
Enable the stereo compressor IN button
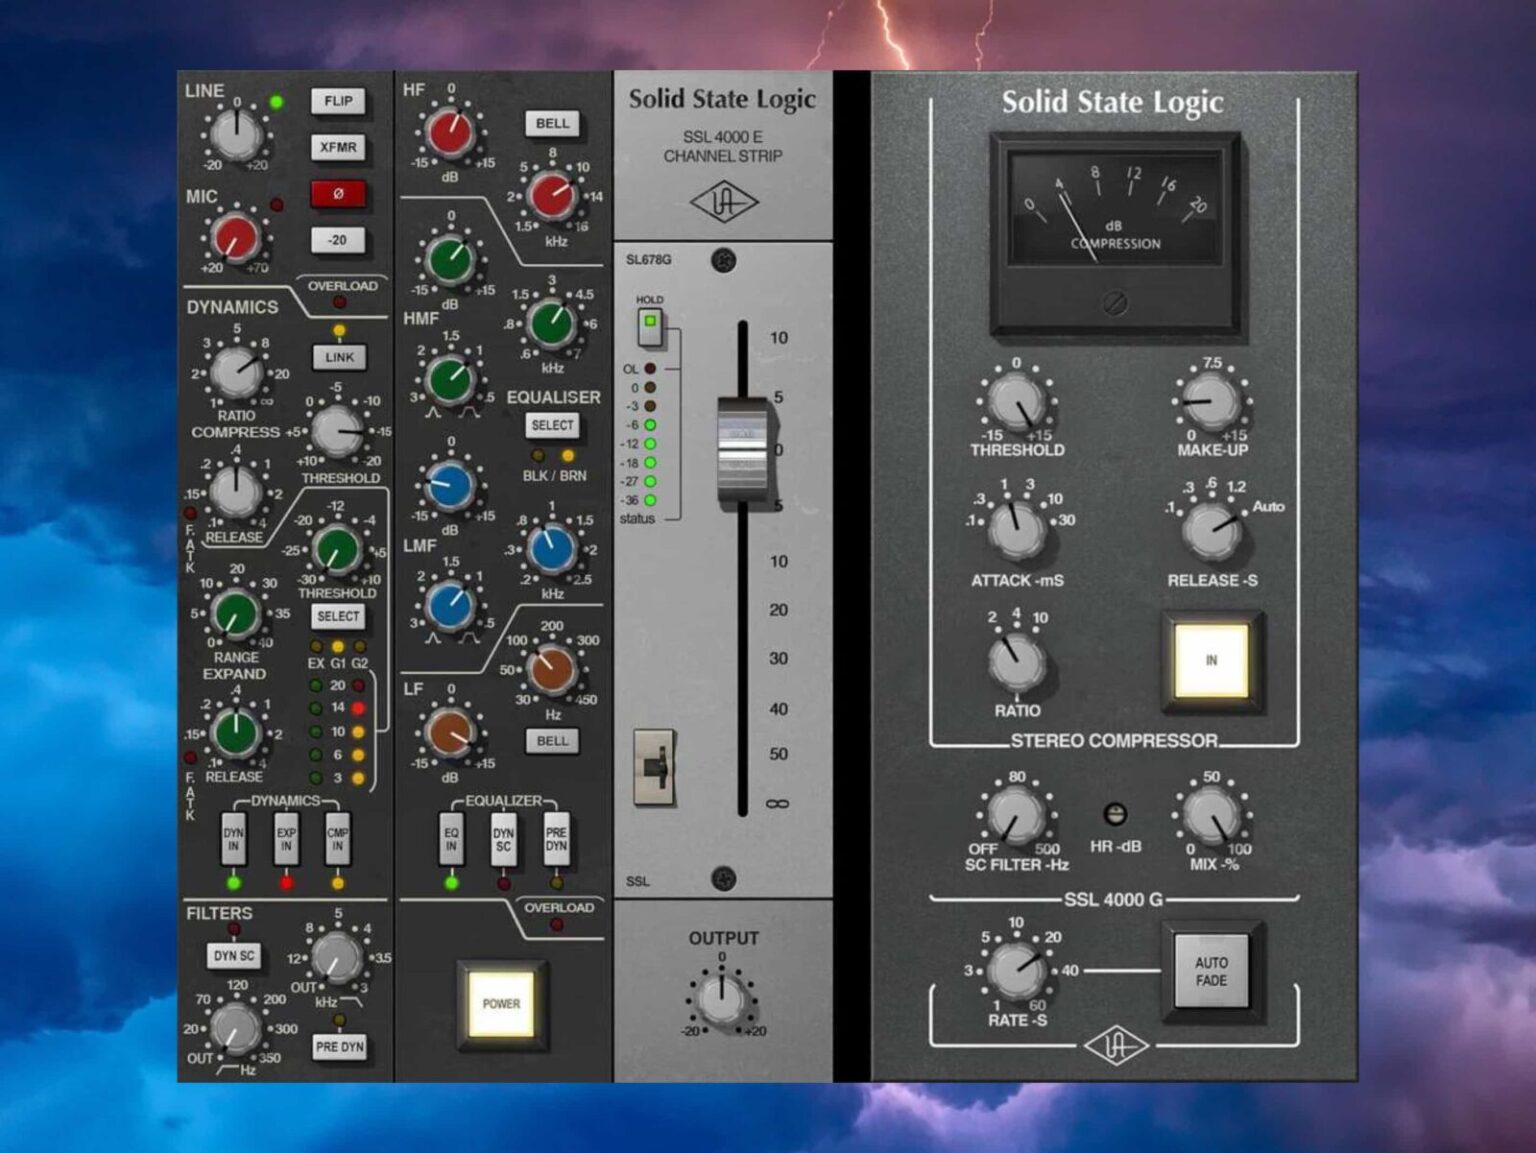tap(1211, 658)
